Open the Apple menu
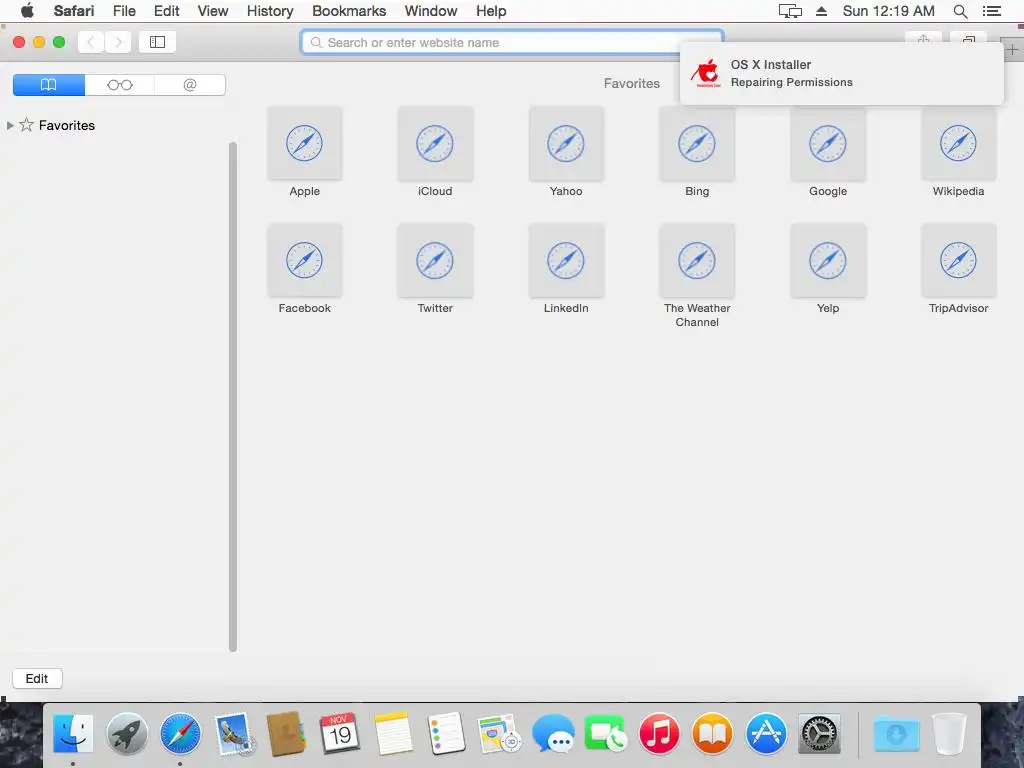 (x=27, y=11)
